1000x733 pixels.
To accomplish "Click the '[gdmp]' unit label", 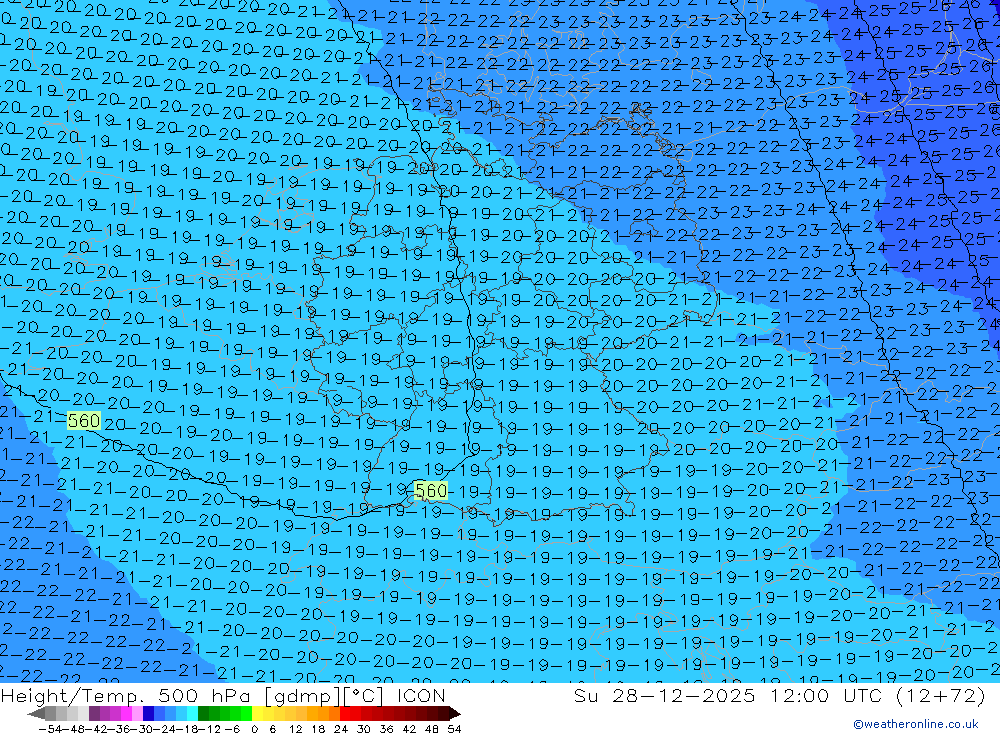I will 302,695.
